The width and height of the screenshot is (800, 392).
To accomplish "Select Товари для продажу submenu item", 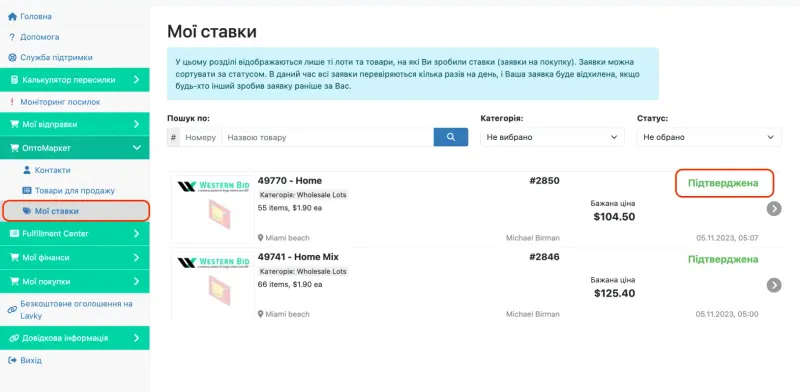I will point(74,190).
